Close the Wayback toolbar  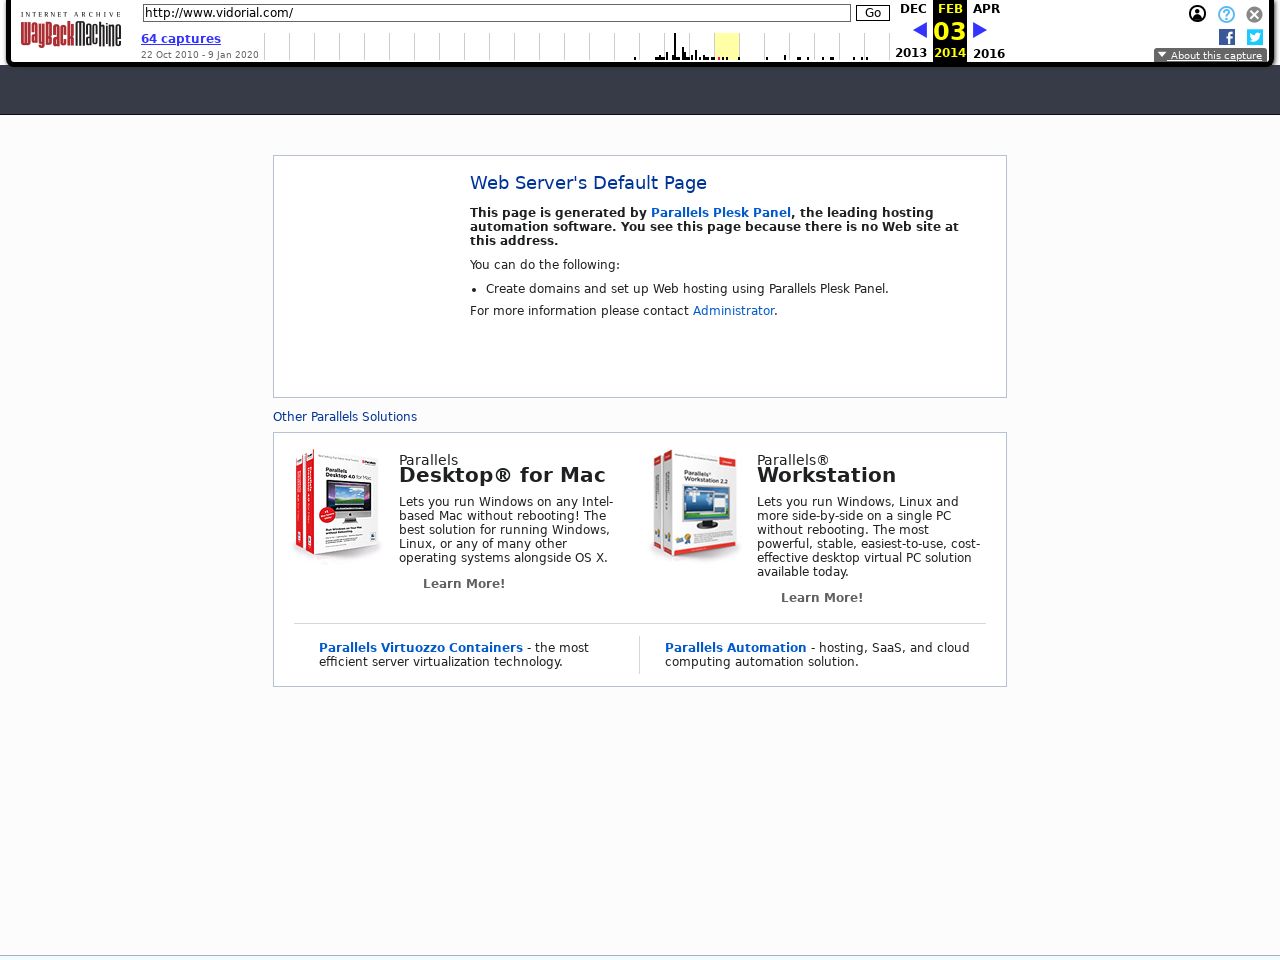click(1254, 14)
